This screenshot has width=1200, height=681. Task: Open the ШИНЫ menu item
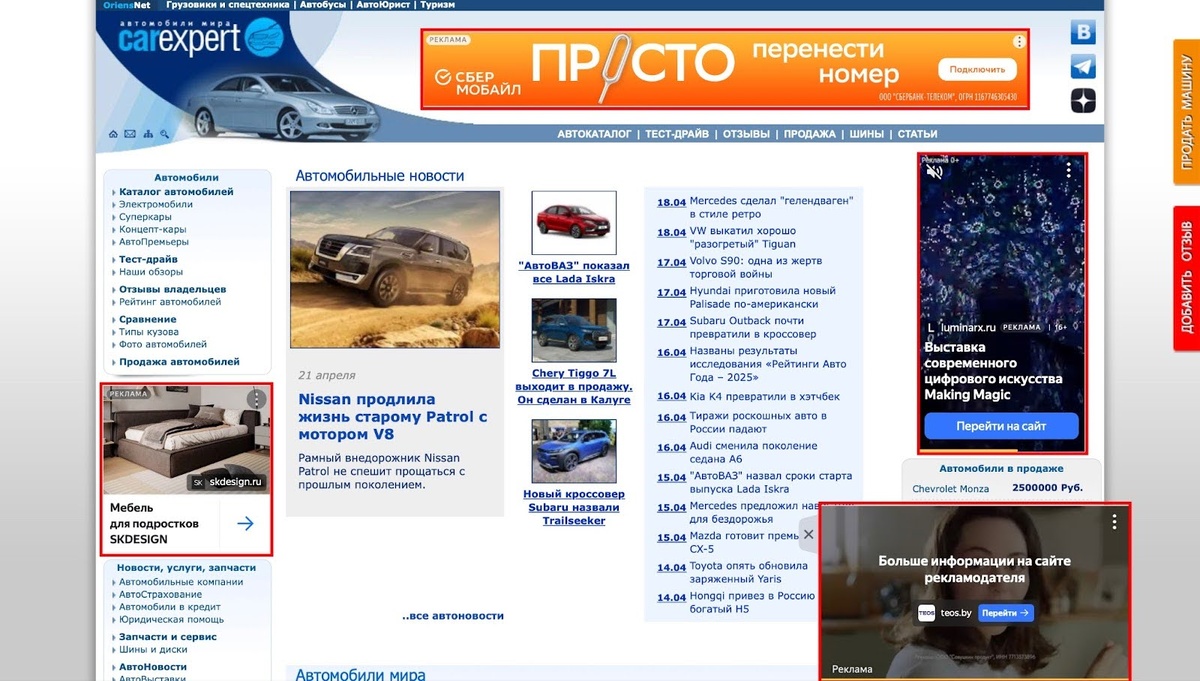(867, 134)
